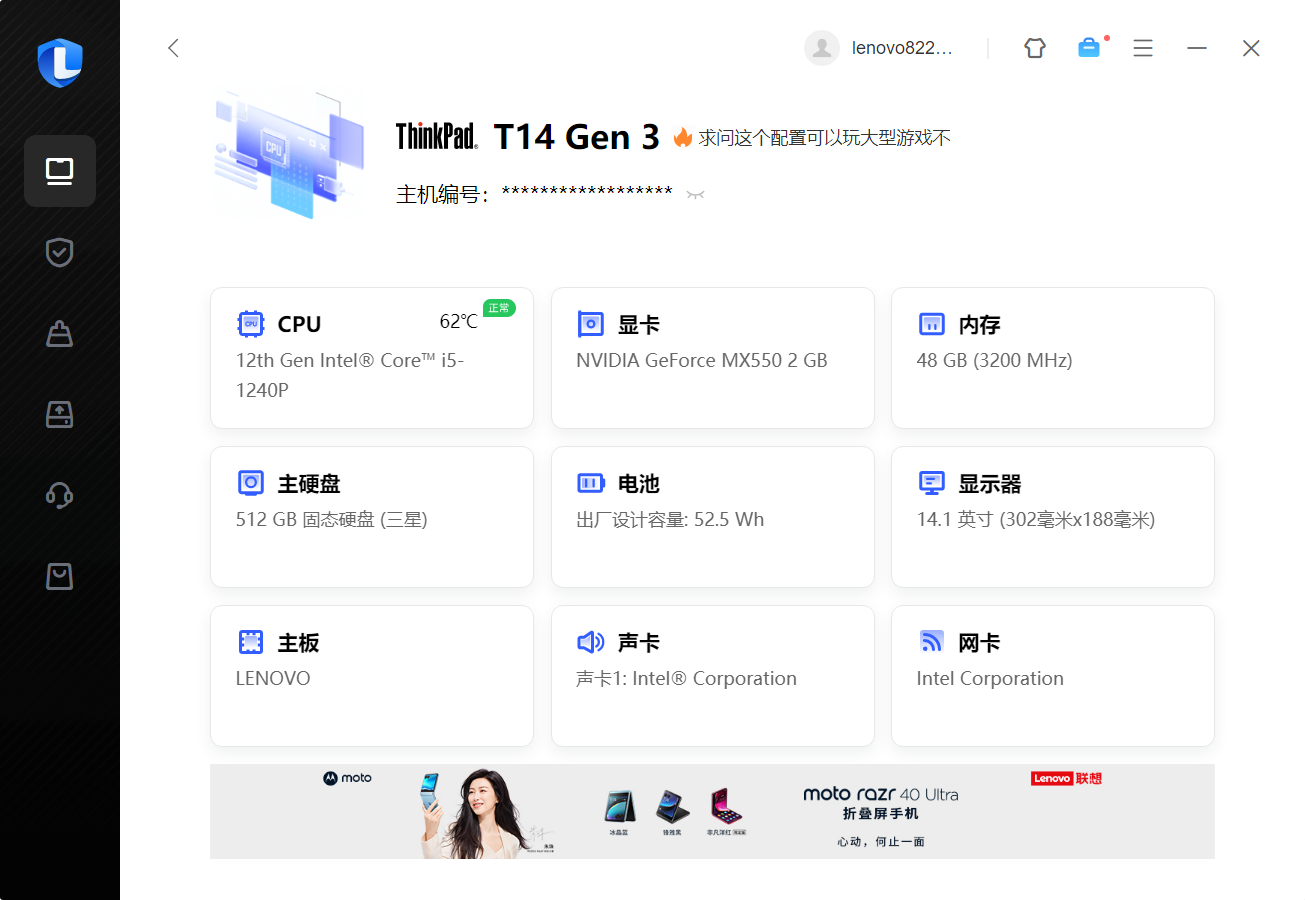This screenshot has height=900, width=1305.
Task: Click the network card wifi icon
Action: [x=931, y=642]
